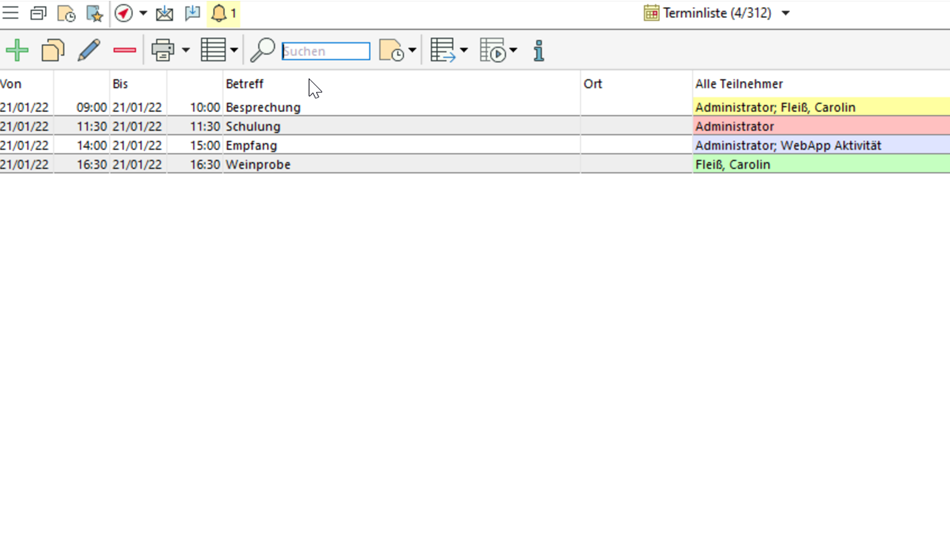Click the inbox envelope icon
This screenshot has height=538, width=950.
[165, 13]
